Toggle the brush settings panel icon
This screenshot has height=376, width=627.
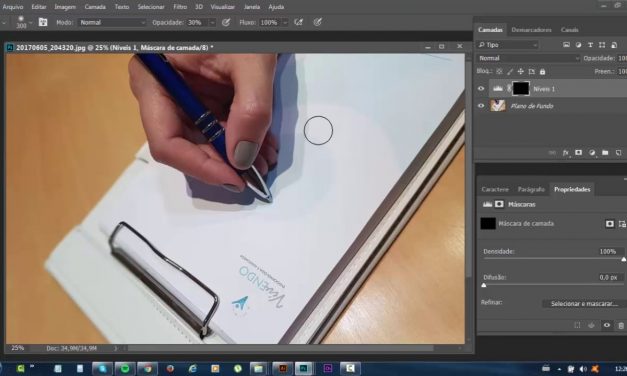tap(43, 22)
